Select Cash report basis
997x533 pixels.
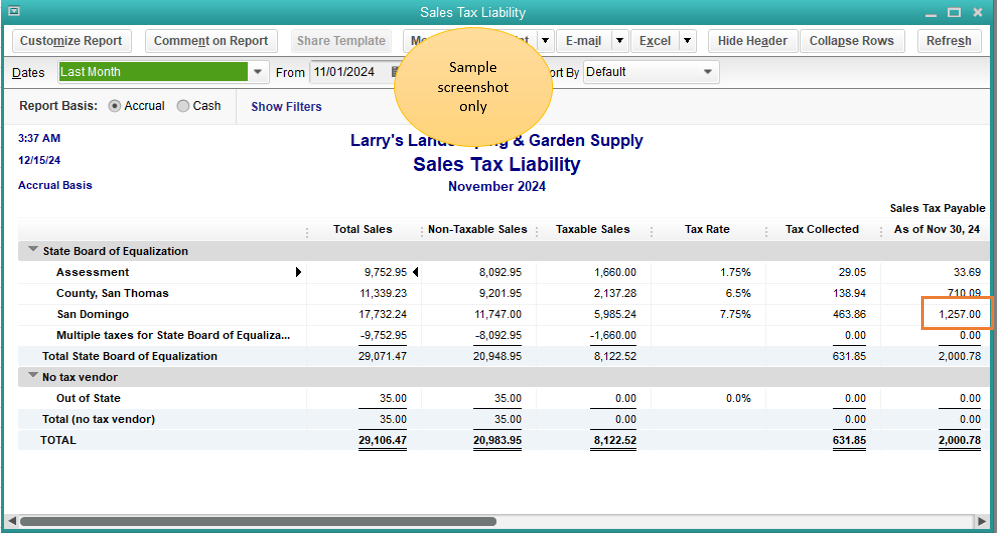(183, 106)
